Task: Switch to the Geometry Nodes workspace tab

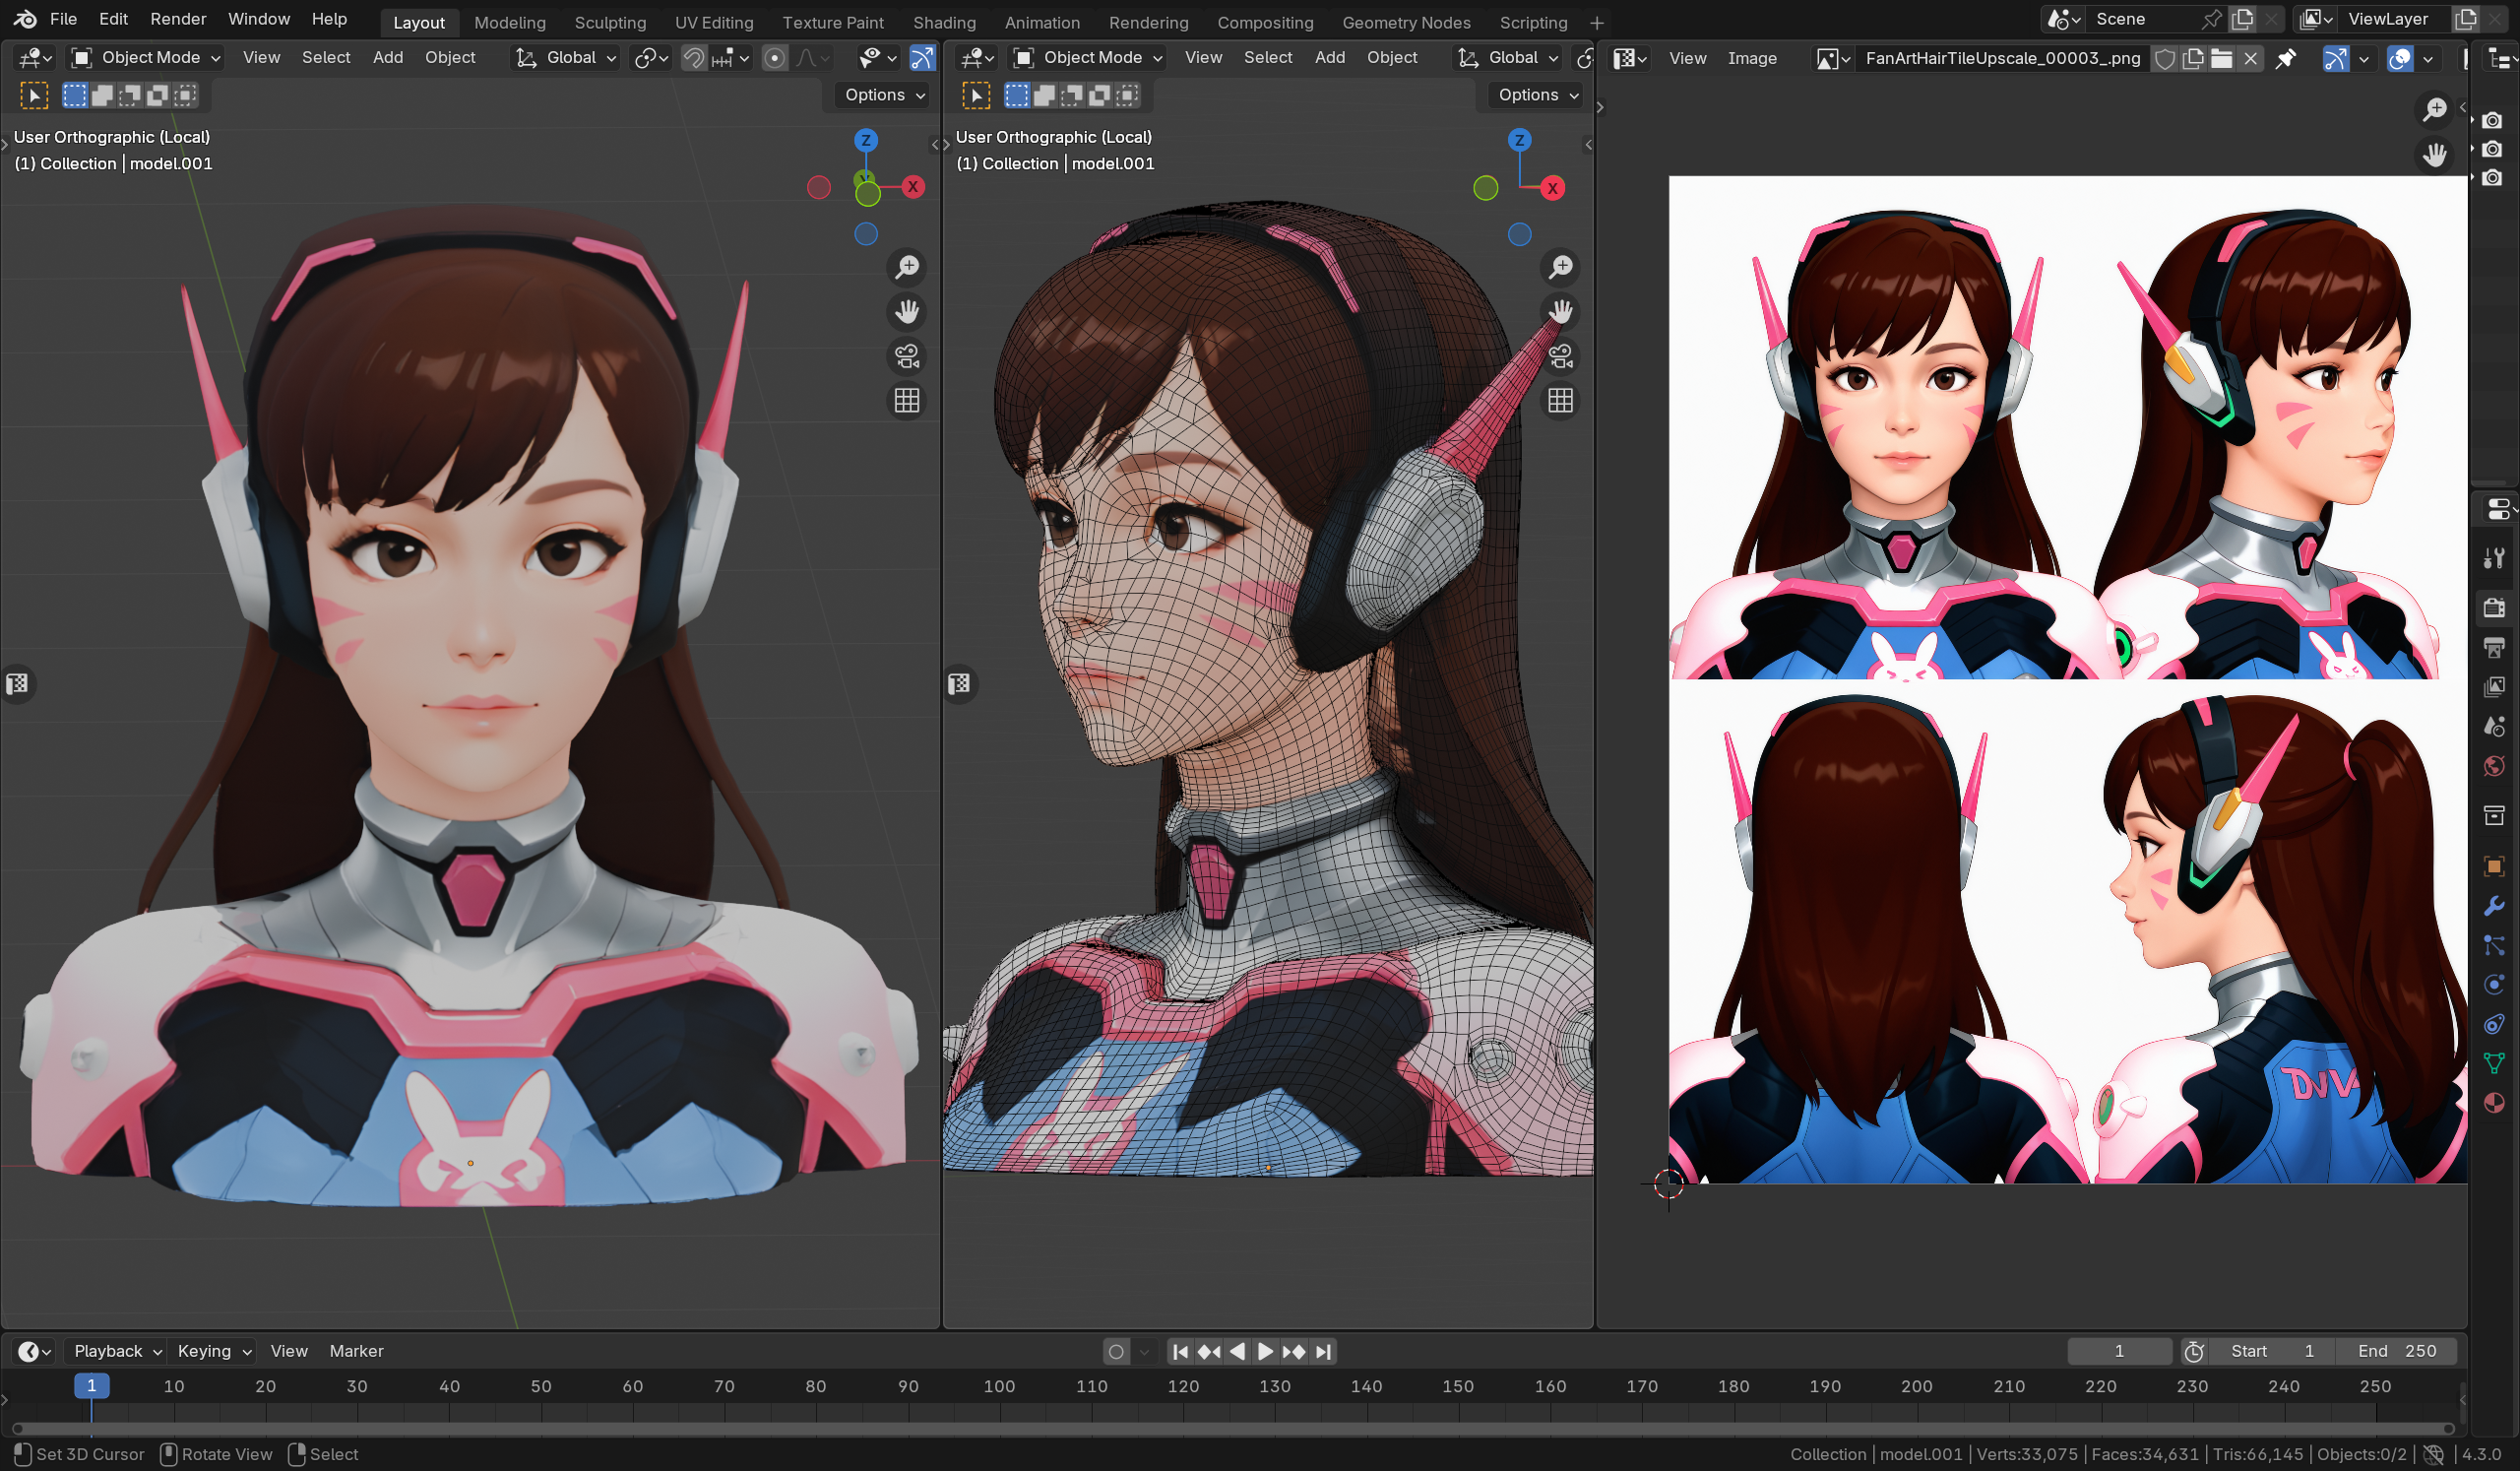Action: [x=1406, y=22]
